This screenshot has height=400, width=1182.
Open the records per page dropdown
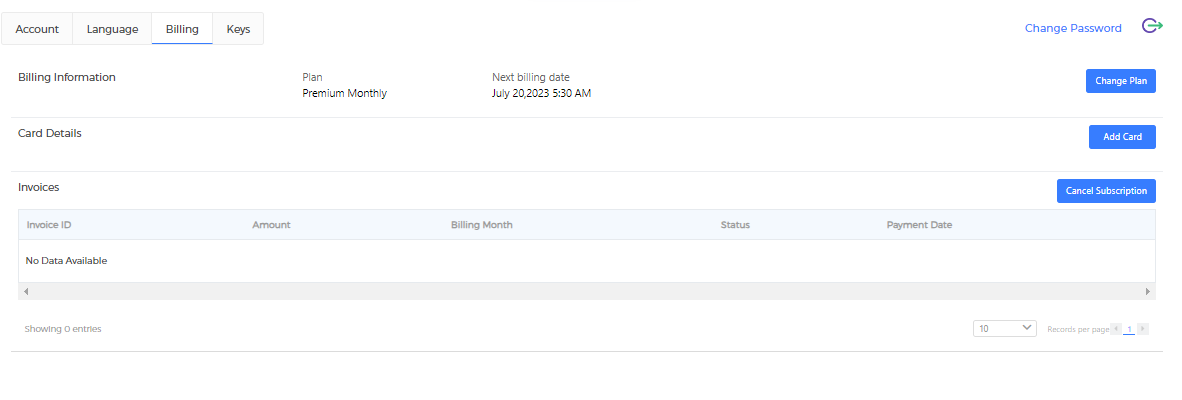(1004, 328)
